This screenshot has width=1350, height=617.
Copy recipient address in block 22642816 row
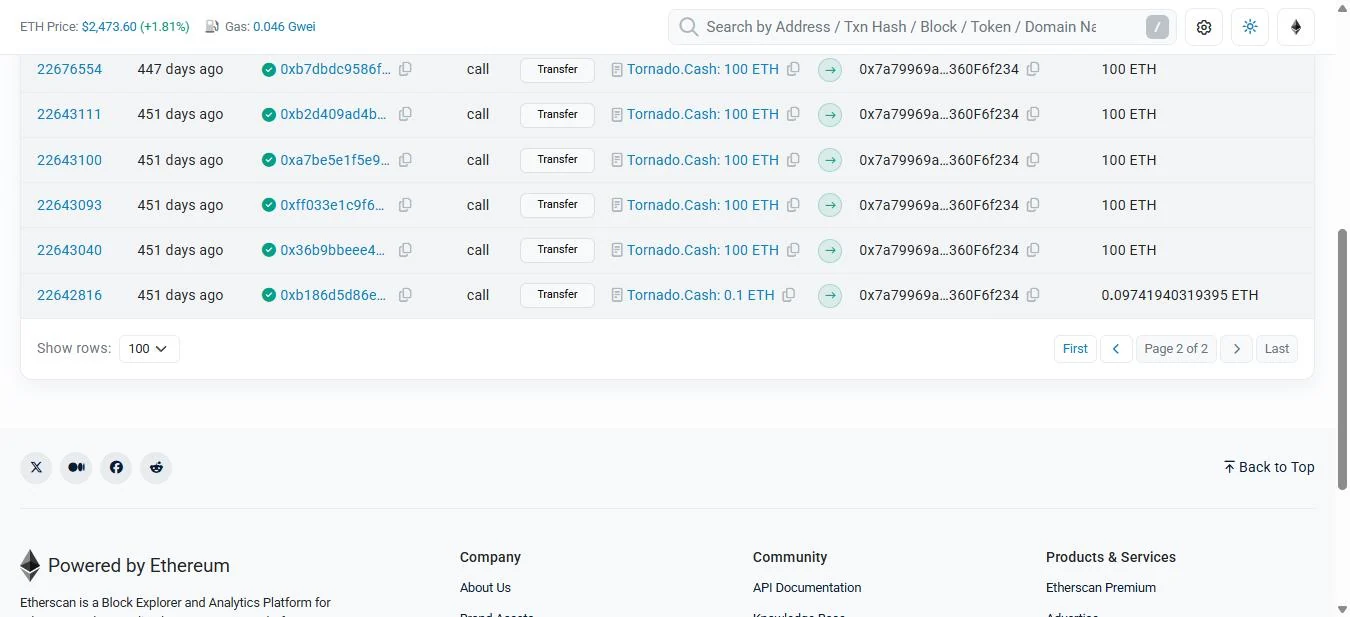click(1033, 295)
